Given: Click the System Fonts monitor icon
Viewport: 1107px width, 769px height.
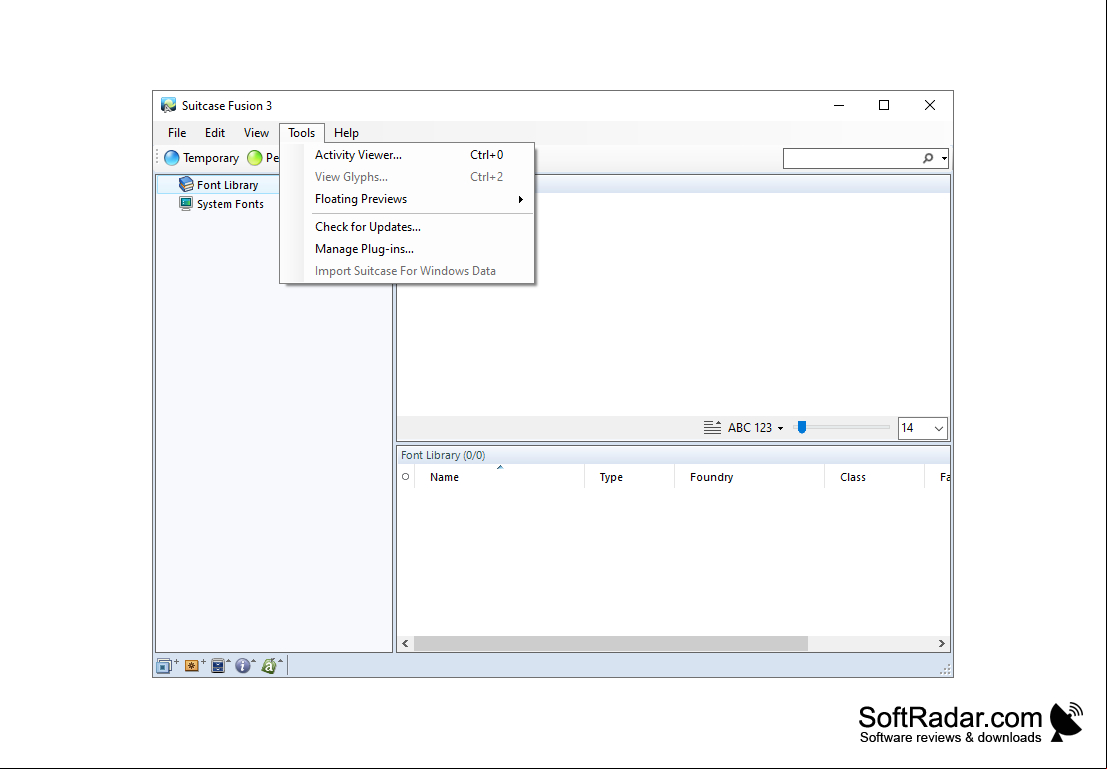Looking at the screenshot, I should pos(186,203).
